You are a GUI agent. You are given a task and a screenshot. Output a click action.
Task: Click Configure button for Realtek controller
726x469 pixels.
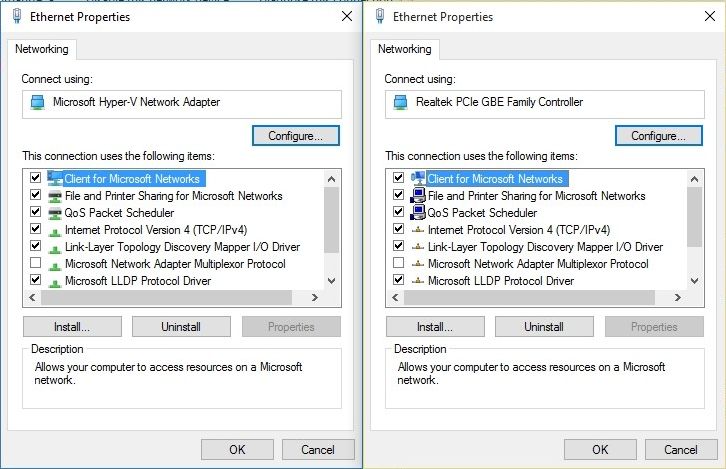pos(658,136)
